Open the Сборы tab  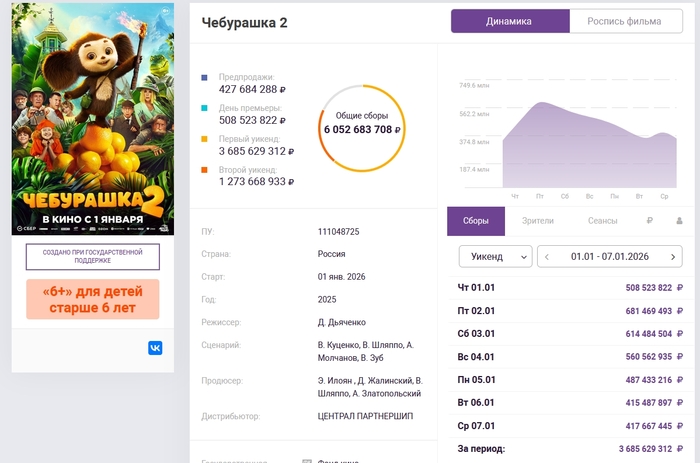click(476, 221)
